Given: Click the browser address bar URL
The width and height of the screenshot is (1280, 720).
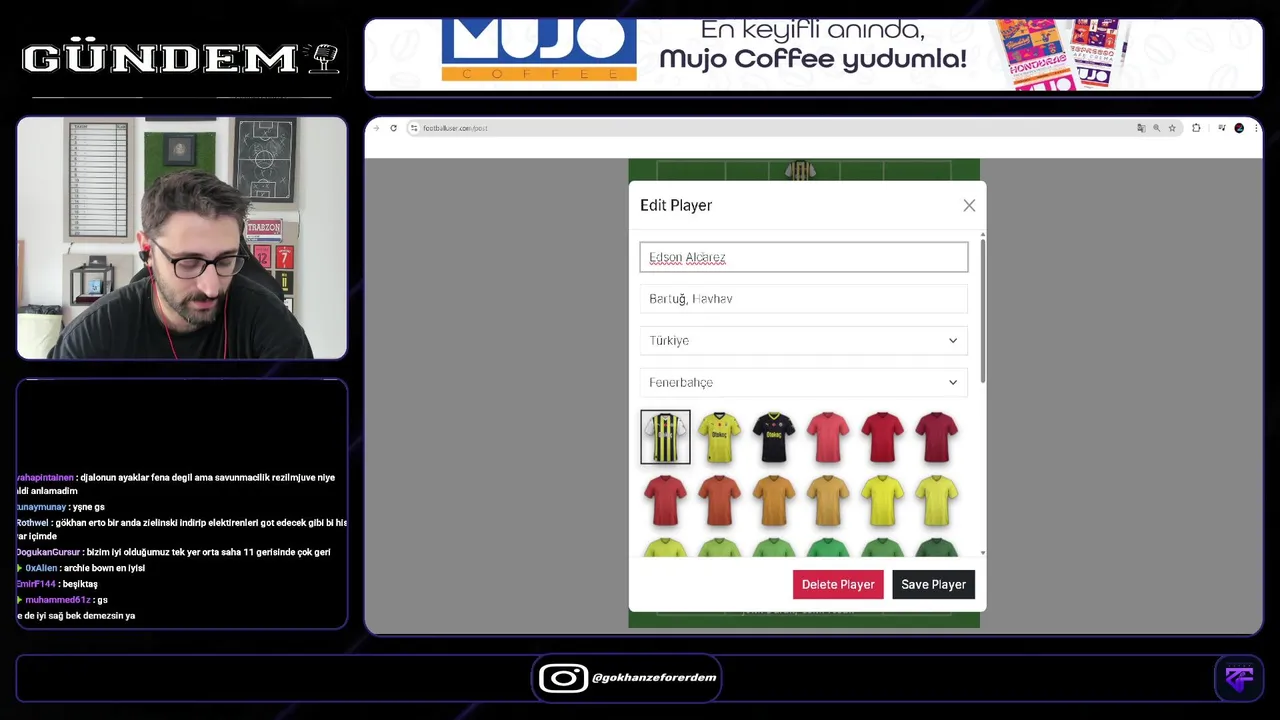Looking at the screenshot, I should point(455,128).
